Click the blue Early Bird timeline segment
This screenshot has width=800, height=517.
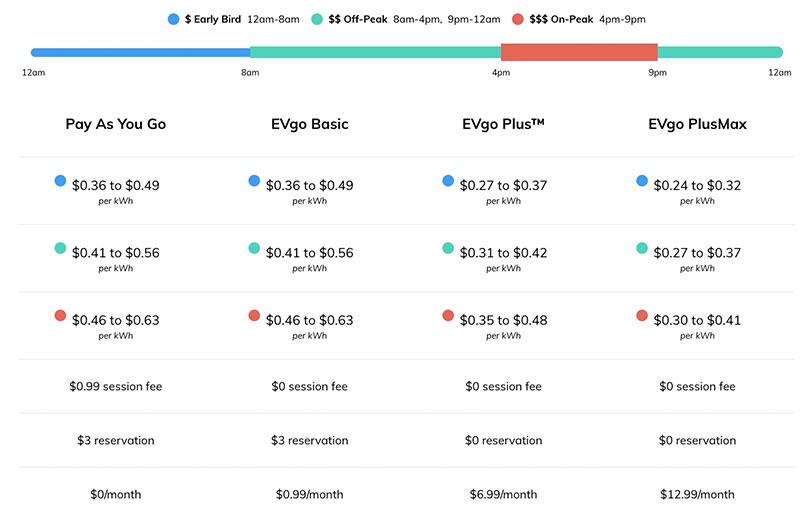coord(140,52)
